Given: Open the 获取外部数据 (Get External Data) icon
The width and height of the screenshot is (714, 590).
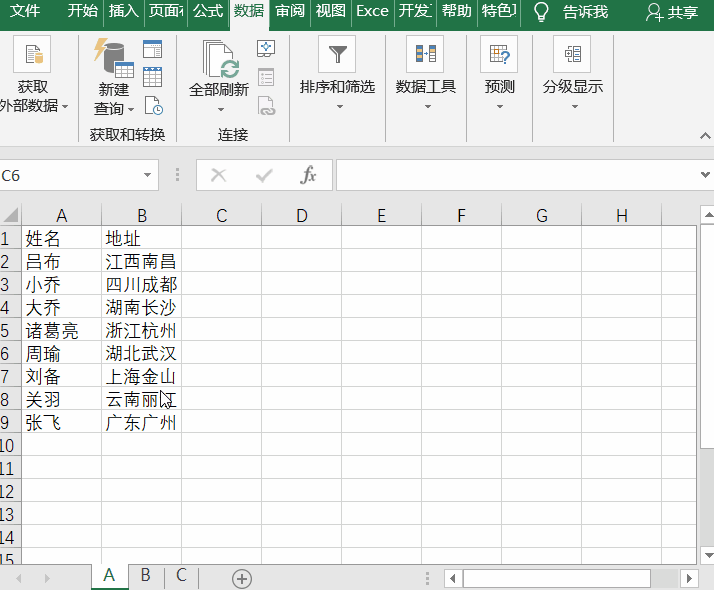Looking at the screenshot, I should click(x=32, y=54).
